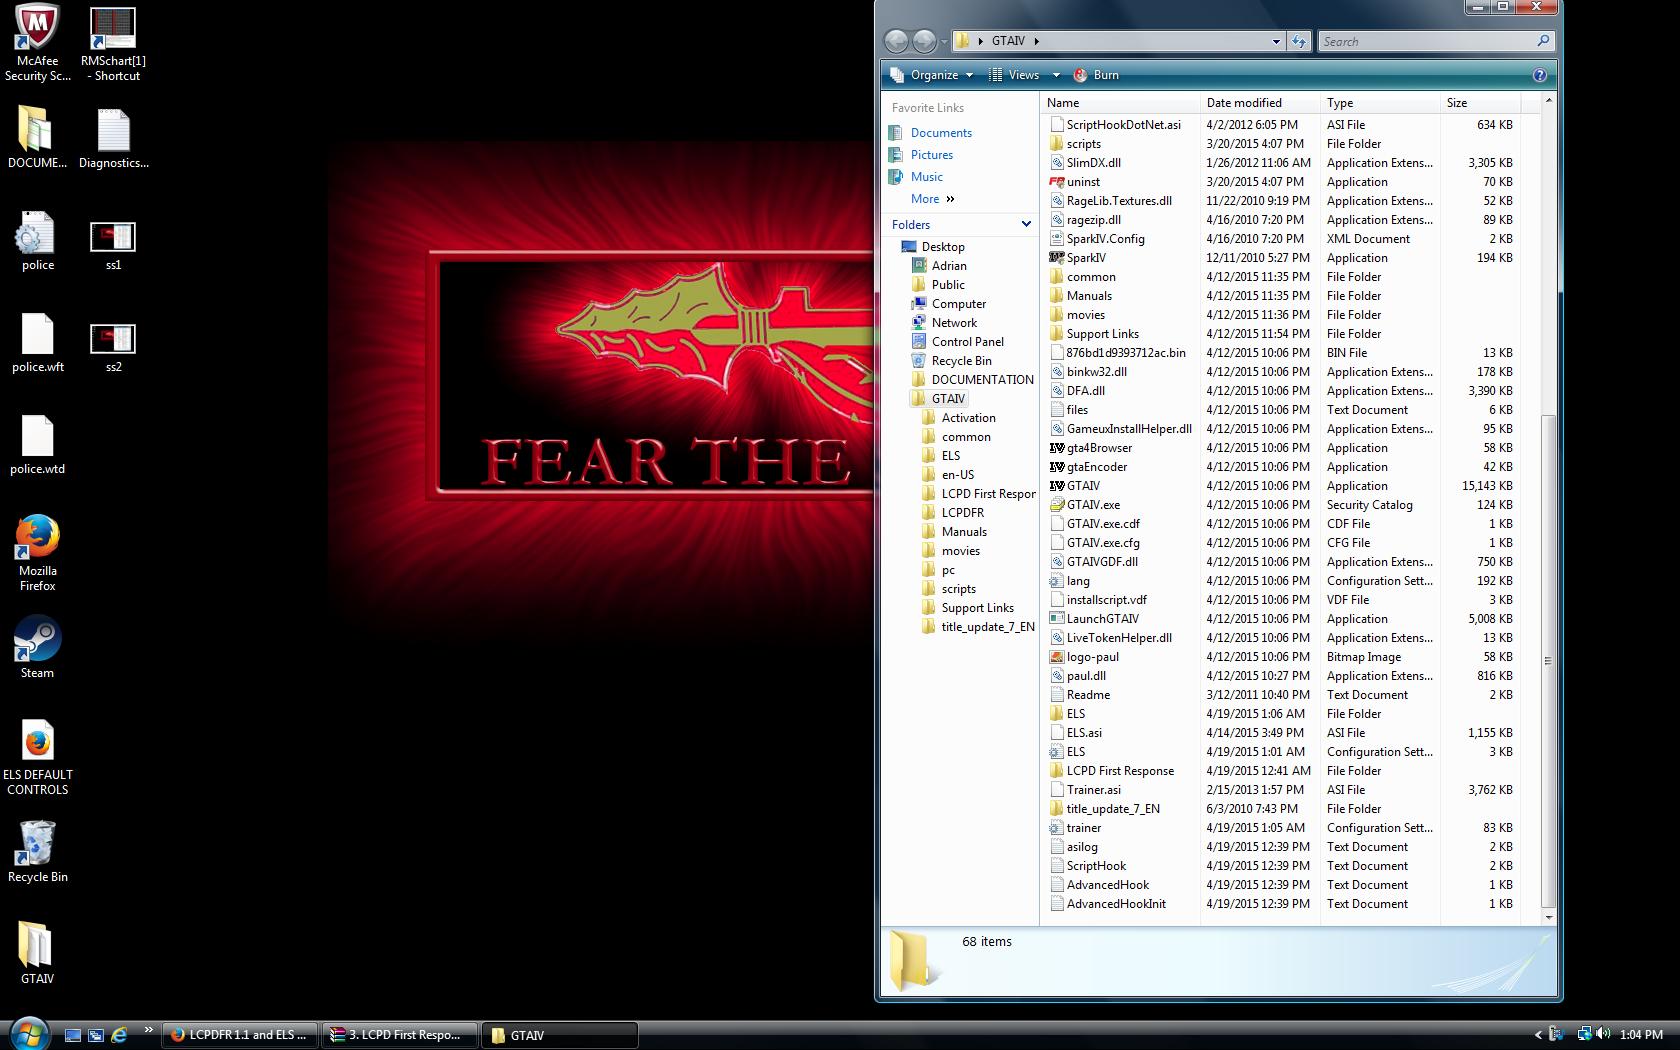This screenshot has width=1680, height=1050.
Task: Expand More favorite links
Action: [x=932, y=199]
